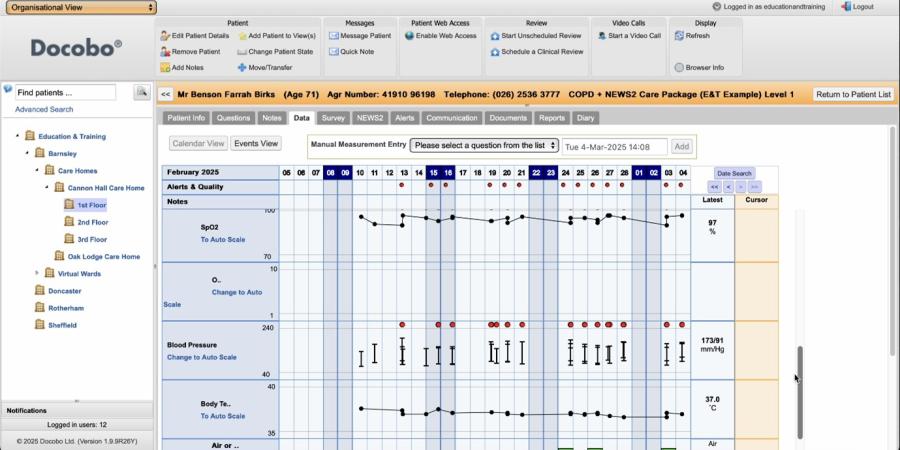Click the chart vertical scrollbar thumb

pyautogui.click(x=800, y=393)
